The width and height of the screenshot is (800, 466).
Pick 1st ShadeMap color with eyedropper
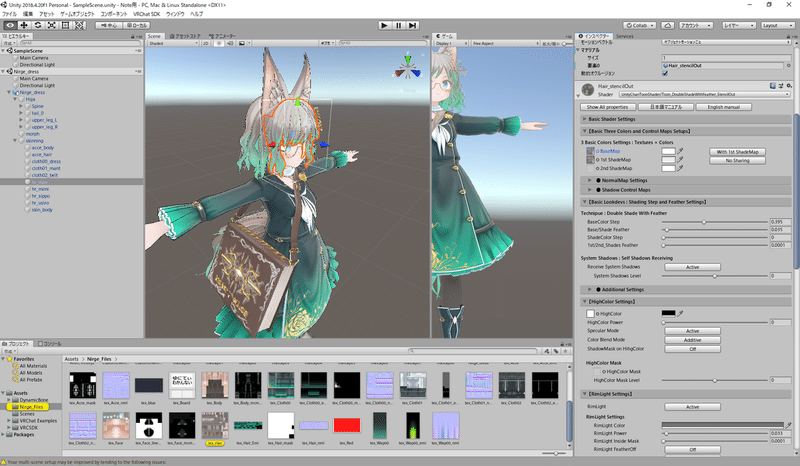tap(680, 160)
